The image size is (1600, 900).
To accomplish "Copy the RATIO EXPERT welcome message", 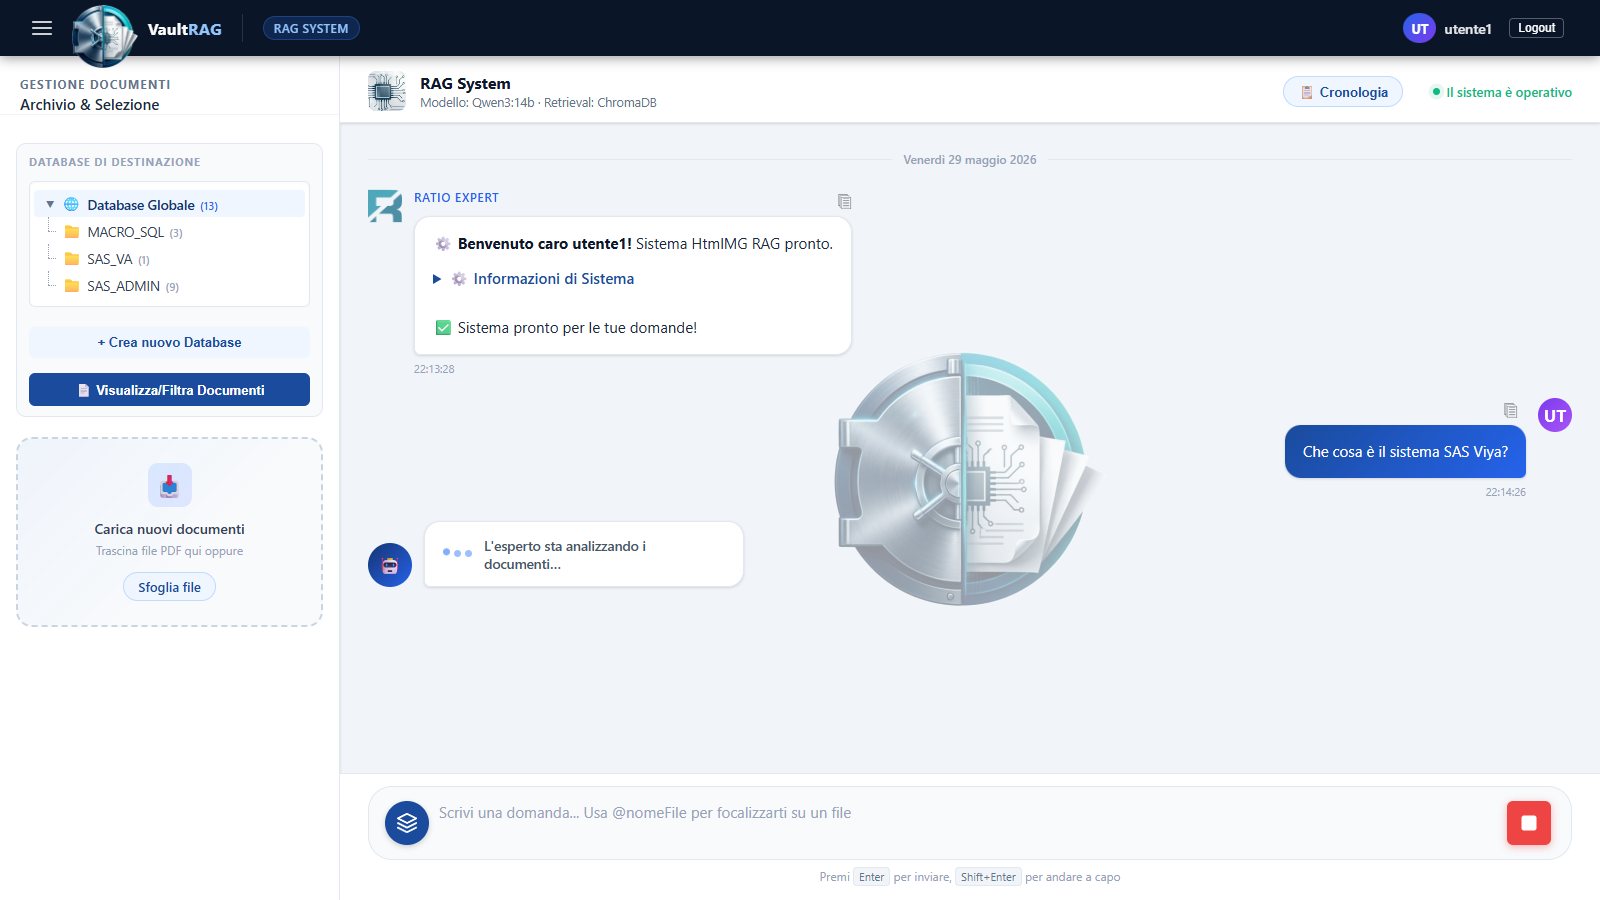I will tap(845, 201).
